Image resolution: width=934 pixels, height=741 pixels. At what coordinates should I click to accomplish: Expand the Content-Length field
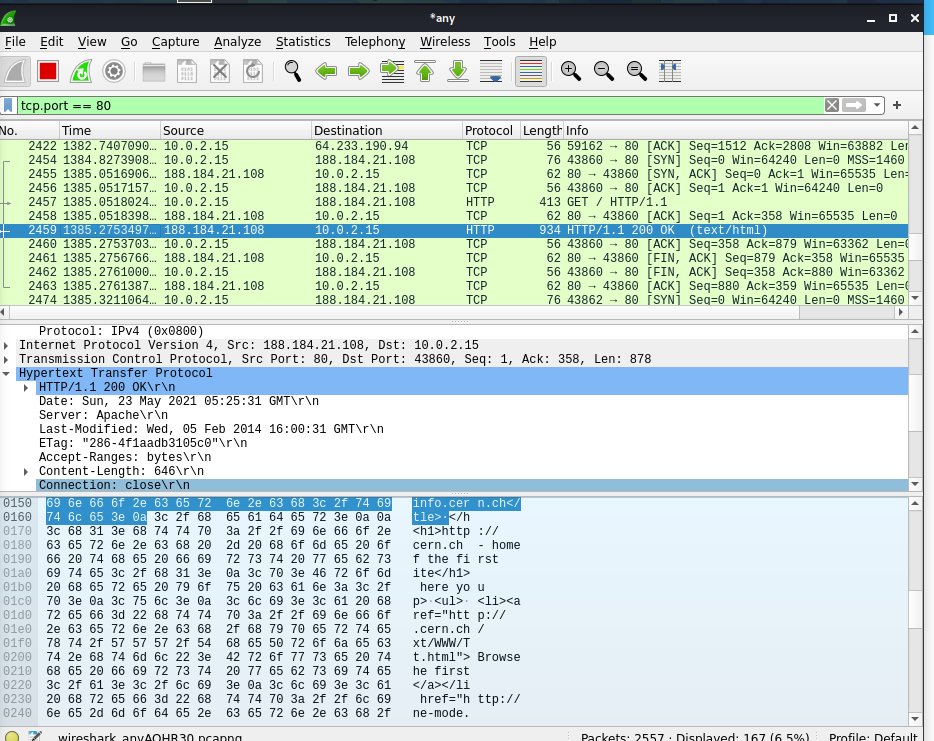(26, 471)
